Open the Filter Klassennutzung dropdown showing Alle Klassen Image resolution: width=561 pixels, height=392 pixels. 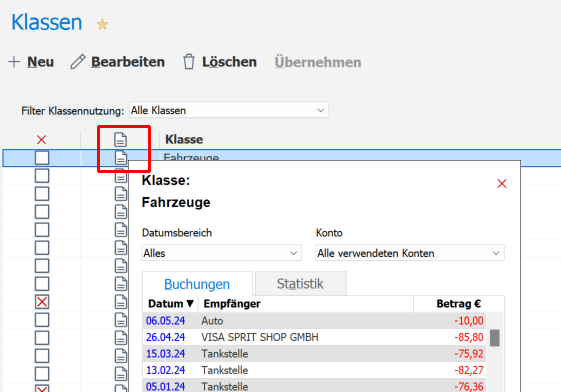click(x=229, y=110)
